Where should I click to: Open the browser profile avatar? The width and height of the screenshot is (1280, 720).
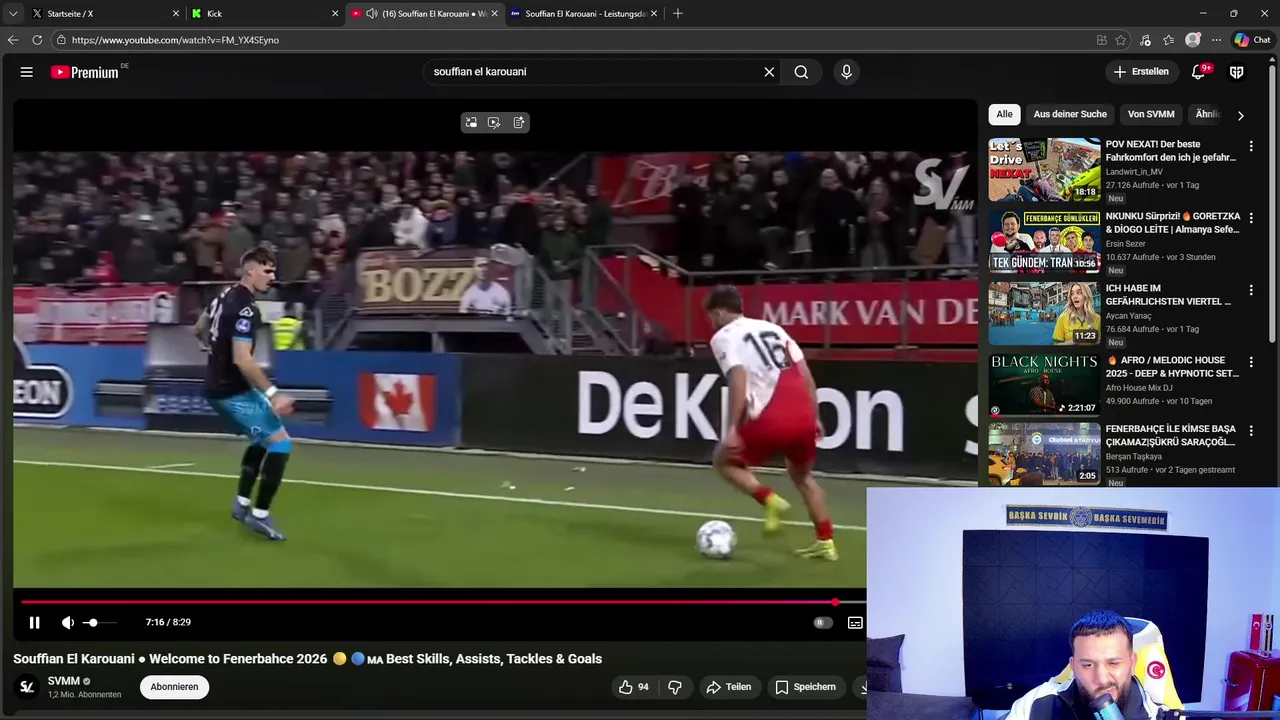[1192, 40]
